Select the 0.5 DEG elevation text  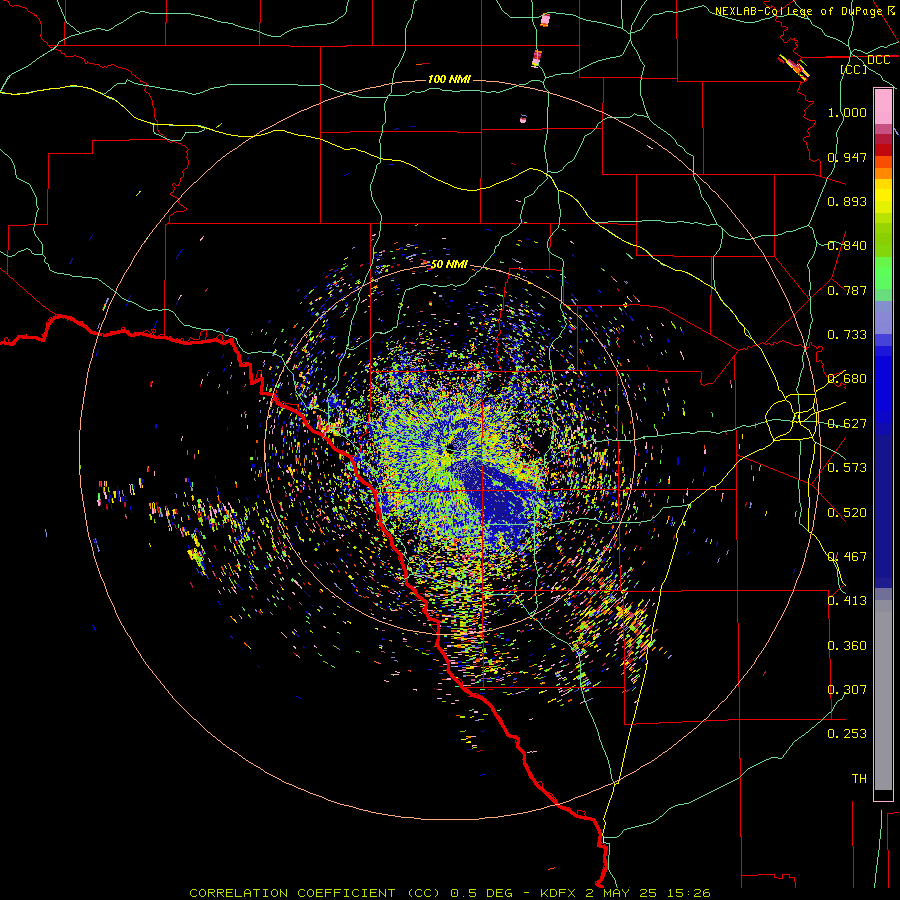pos(480,893)
